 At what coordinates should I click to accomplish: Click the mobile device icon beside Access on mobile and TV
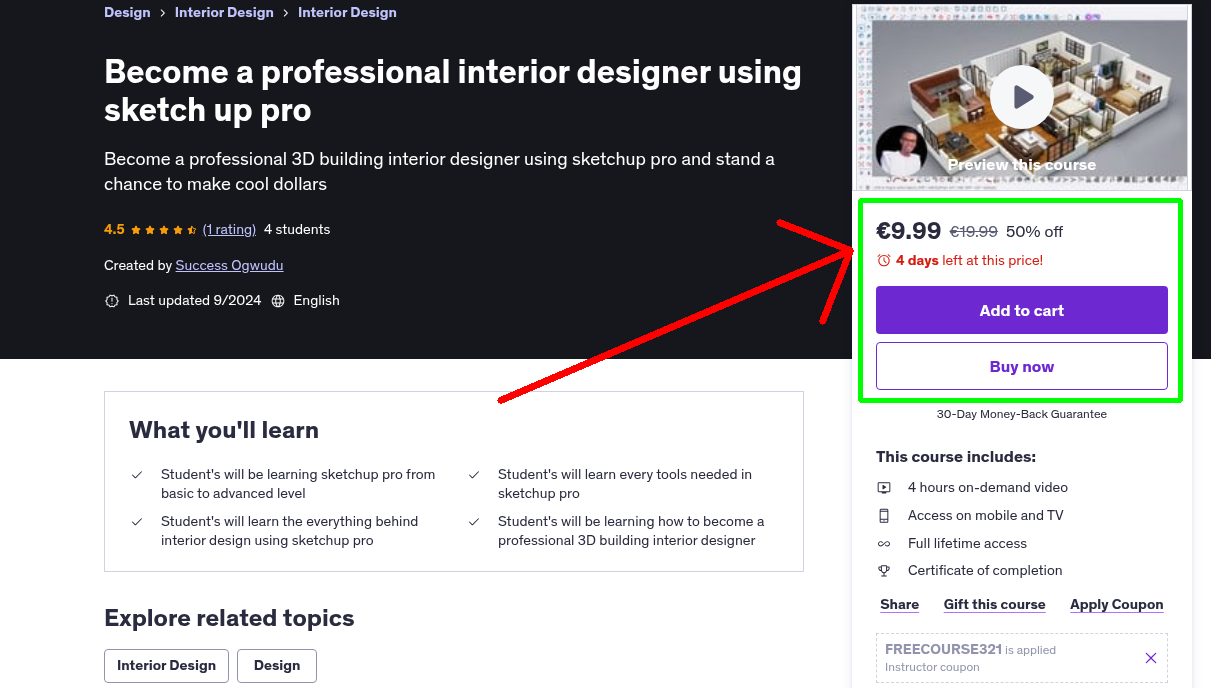pyautogui.click(x=884, y=516)
